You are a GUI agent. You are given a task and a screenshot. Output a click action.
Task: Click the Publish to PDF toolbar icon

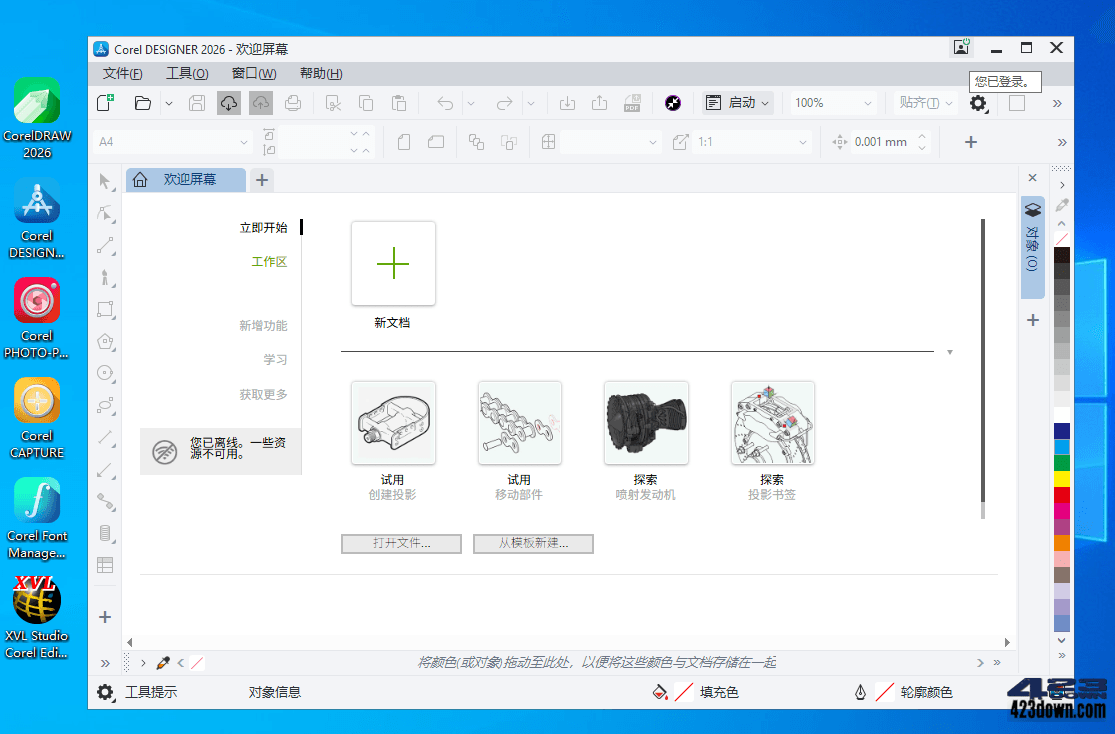(x=632, y=102)
